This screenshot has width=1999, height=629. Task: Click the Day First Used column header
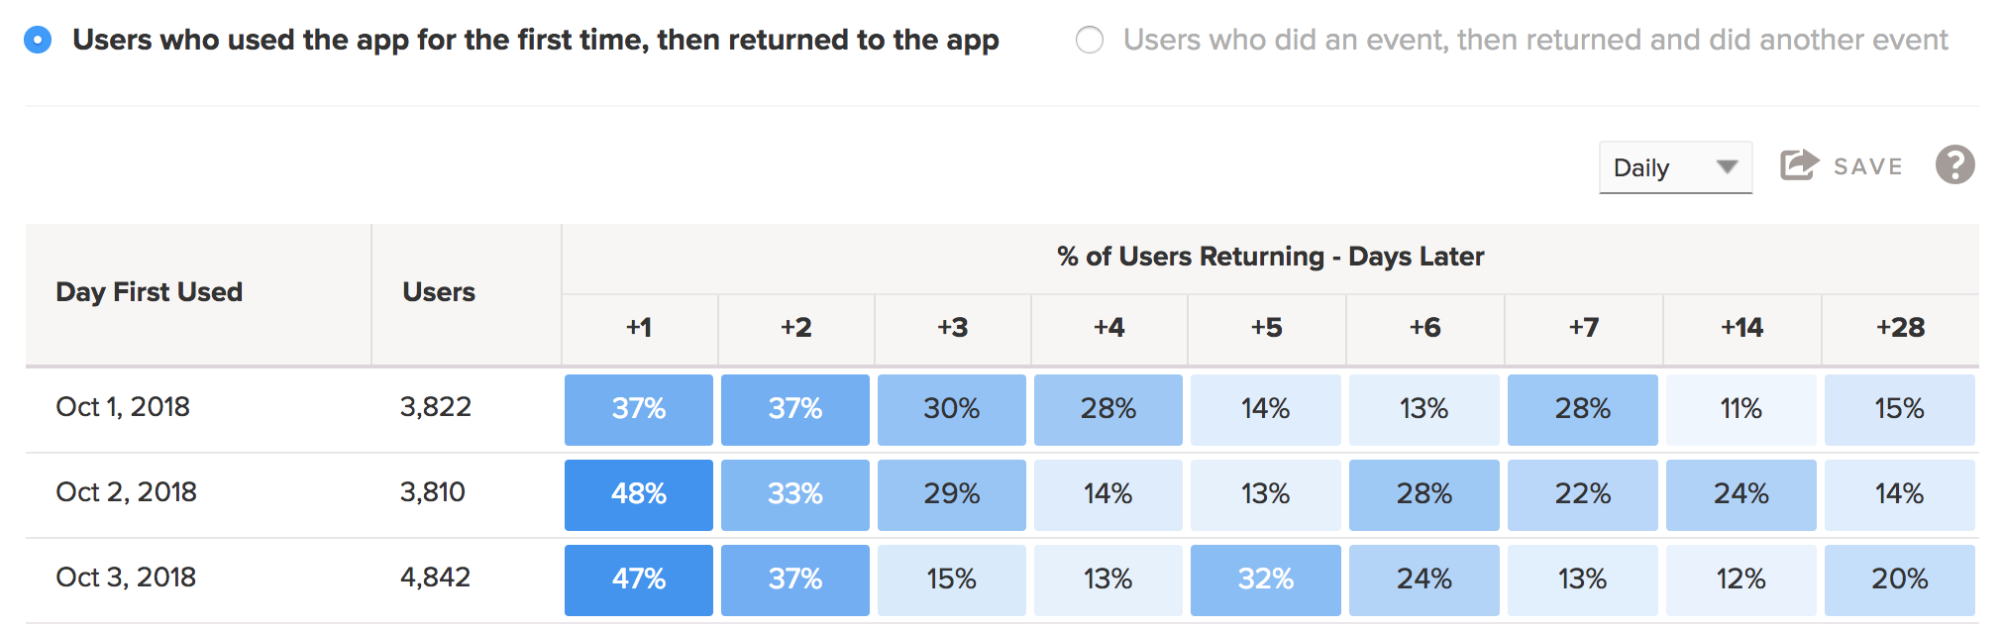pyautogui.click(x=149, y=292)
